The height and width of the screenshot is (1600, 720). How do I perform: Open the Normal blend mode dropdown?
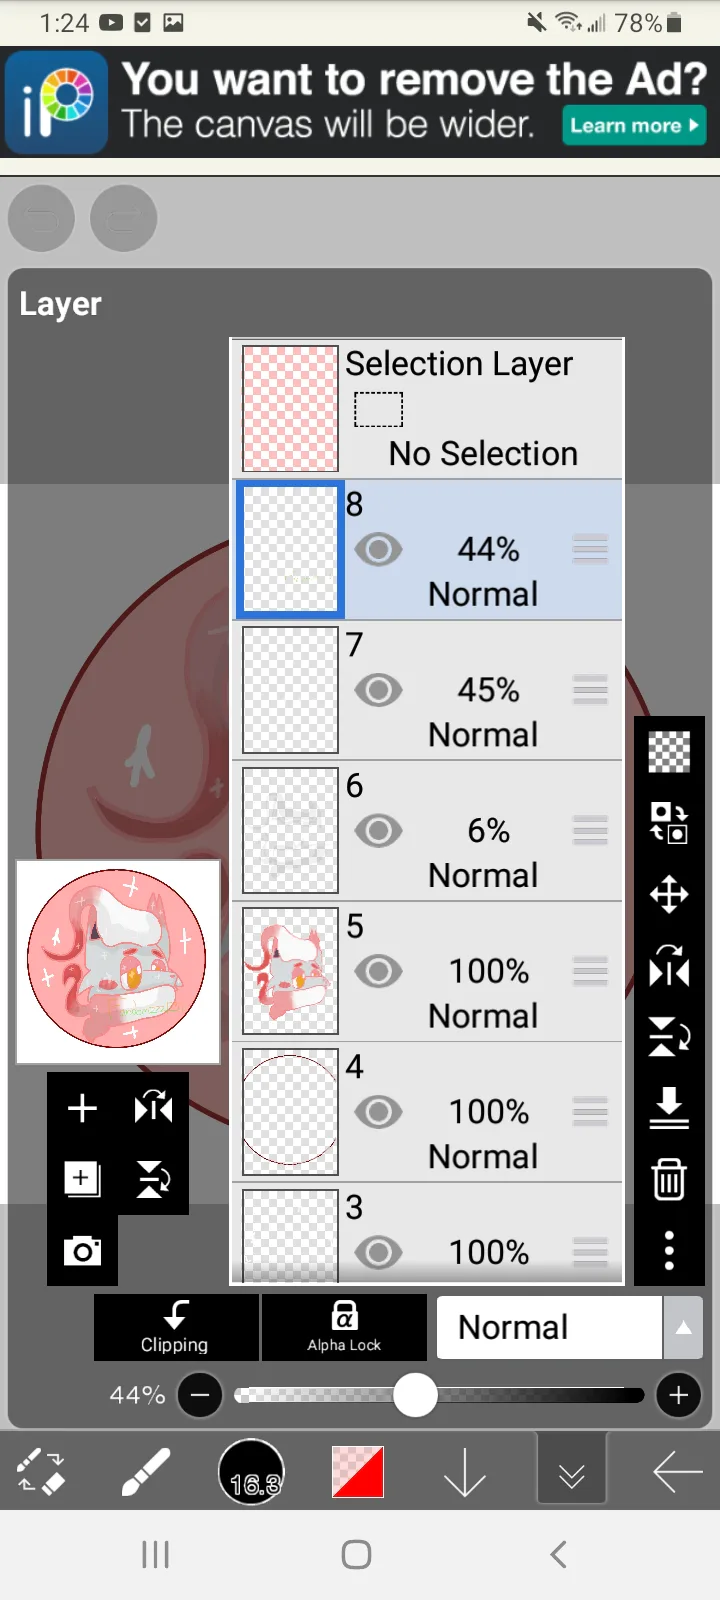549,1327
